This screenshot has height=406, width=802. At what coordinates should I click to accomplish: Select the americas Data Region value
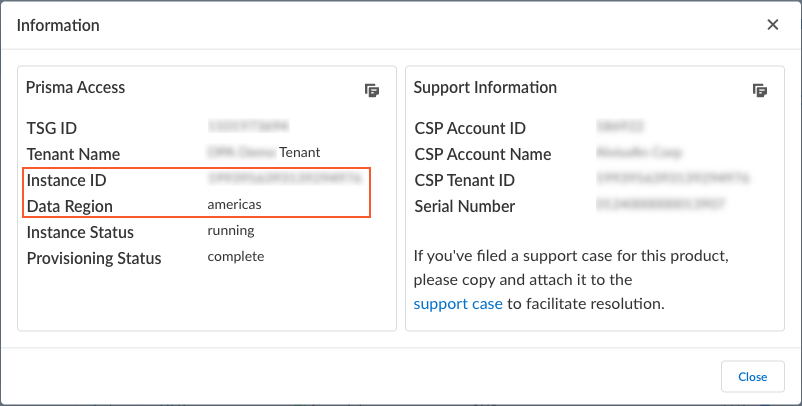tap(234, 205)
